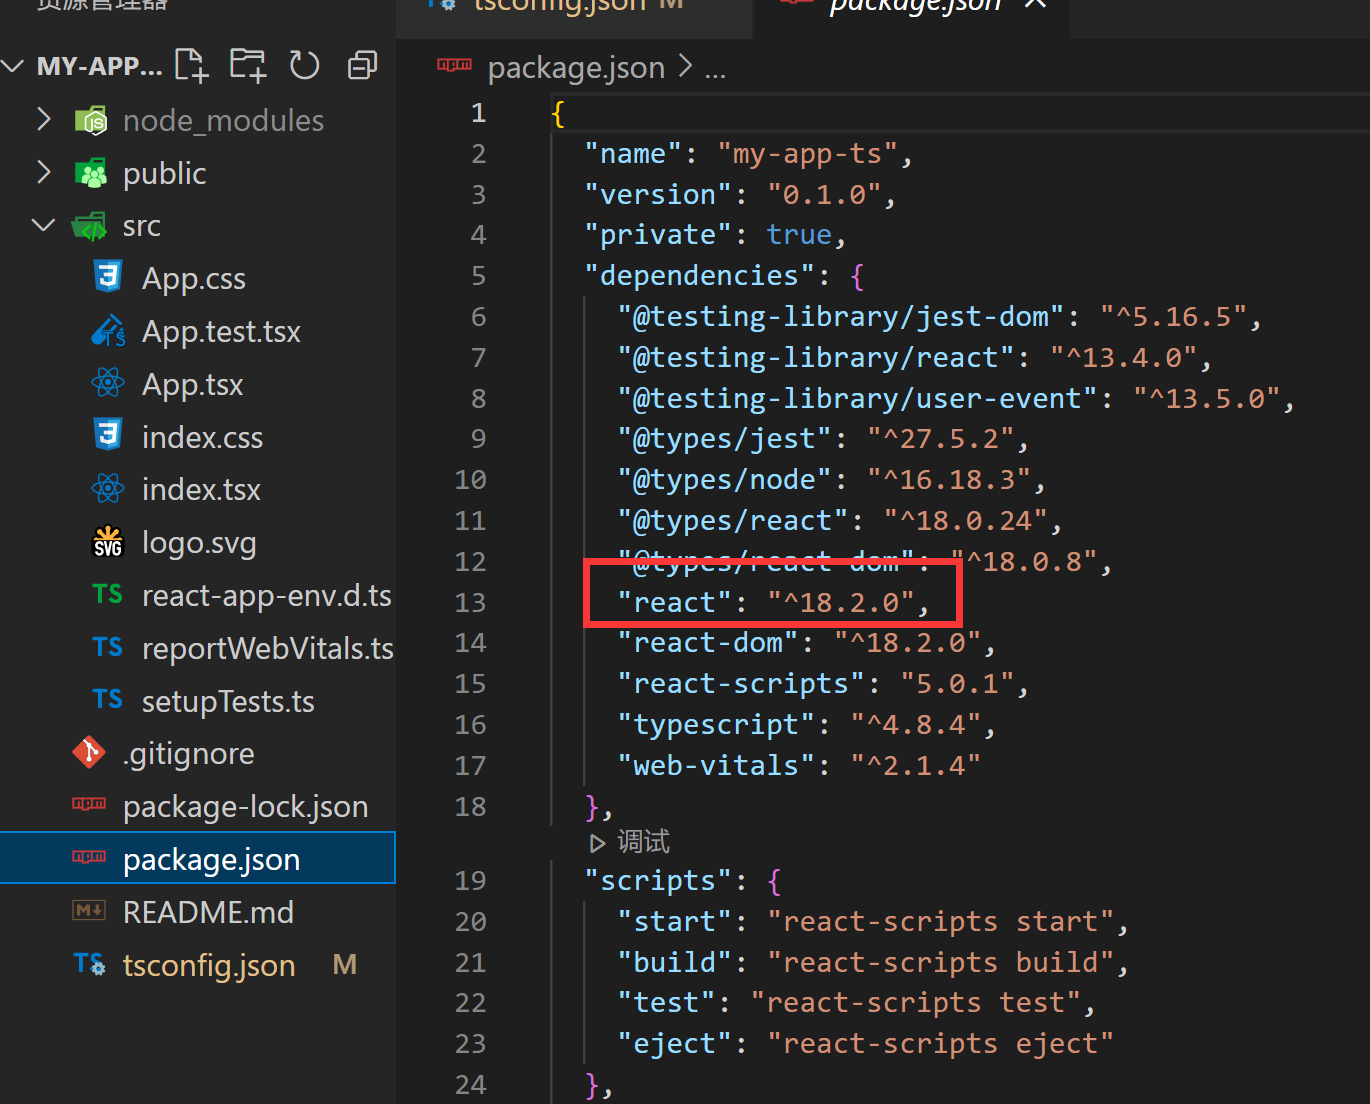Image resolution: width=1370 pixels, height=1104 pixels.
Task: Open setupTests.ts file
Action: (228, 702)
